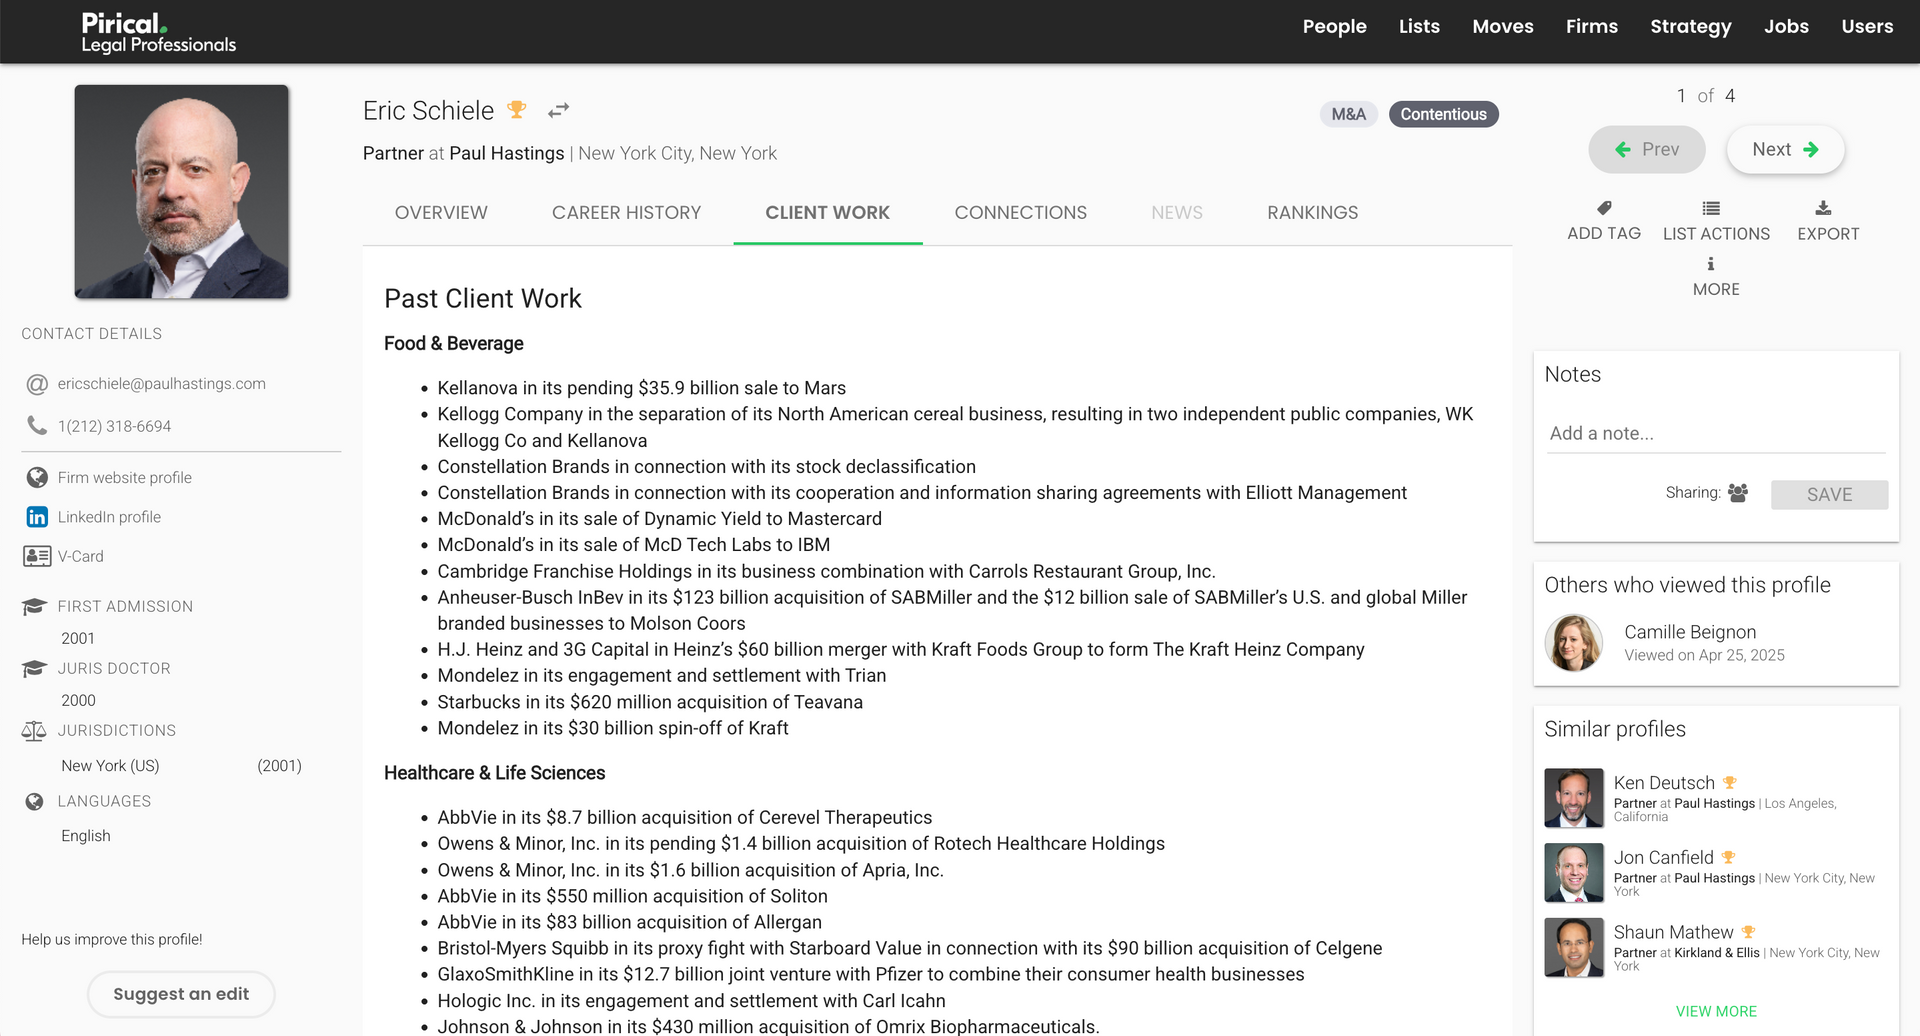Screen dimensions: 1920x1036
Task: Open the Moves menu in top navigation
Action: click(x=1502, y=27)
